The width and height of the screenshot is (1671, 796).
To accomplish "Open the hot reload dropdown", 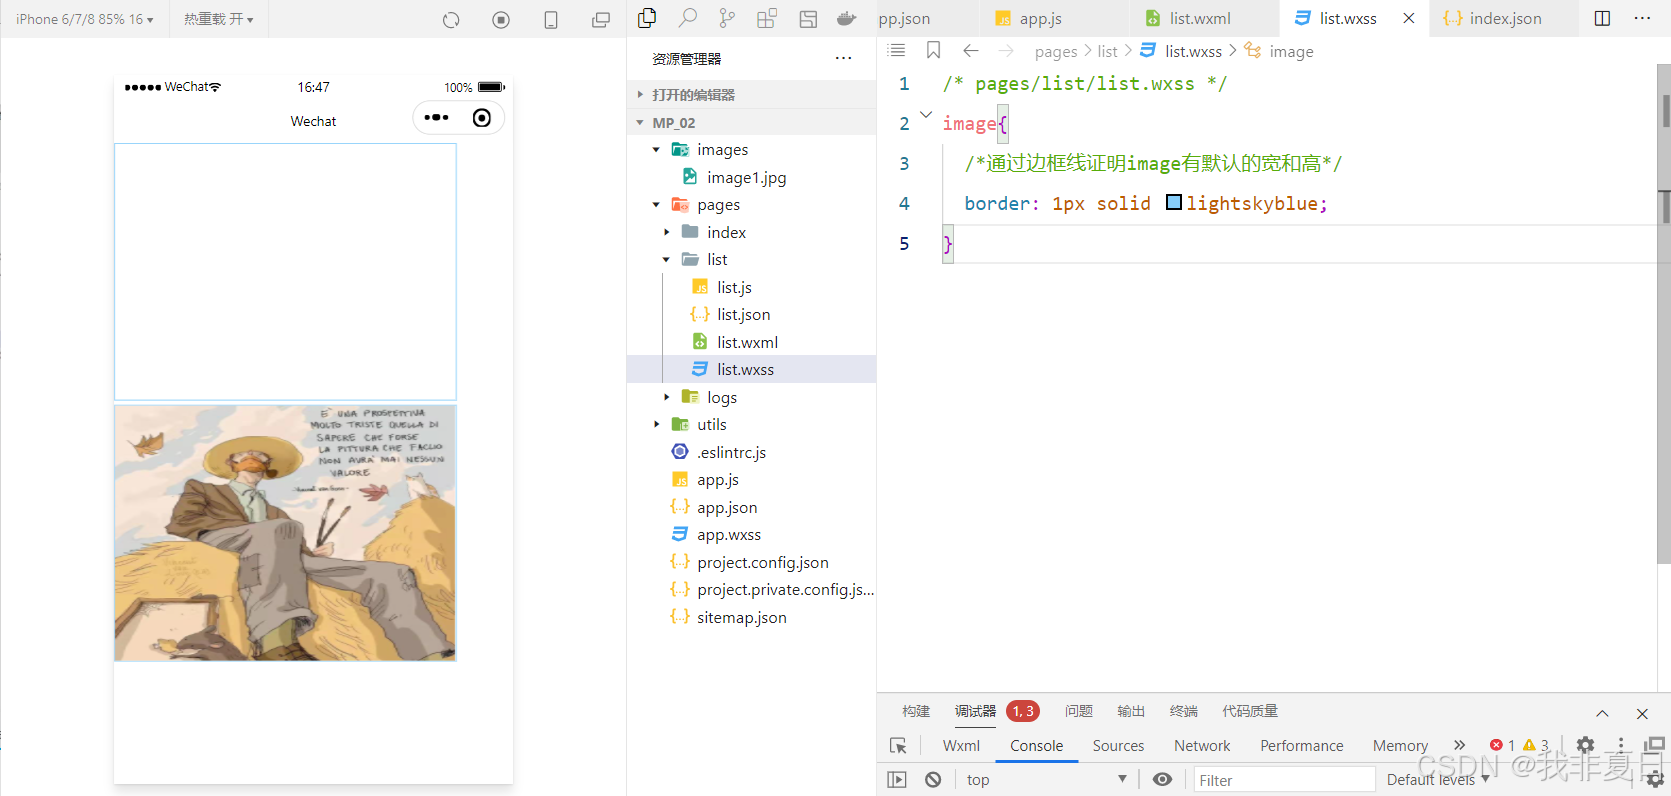I will 219,19.
